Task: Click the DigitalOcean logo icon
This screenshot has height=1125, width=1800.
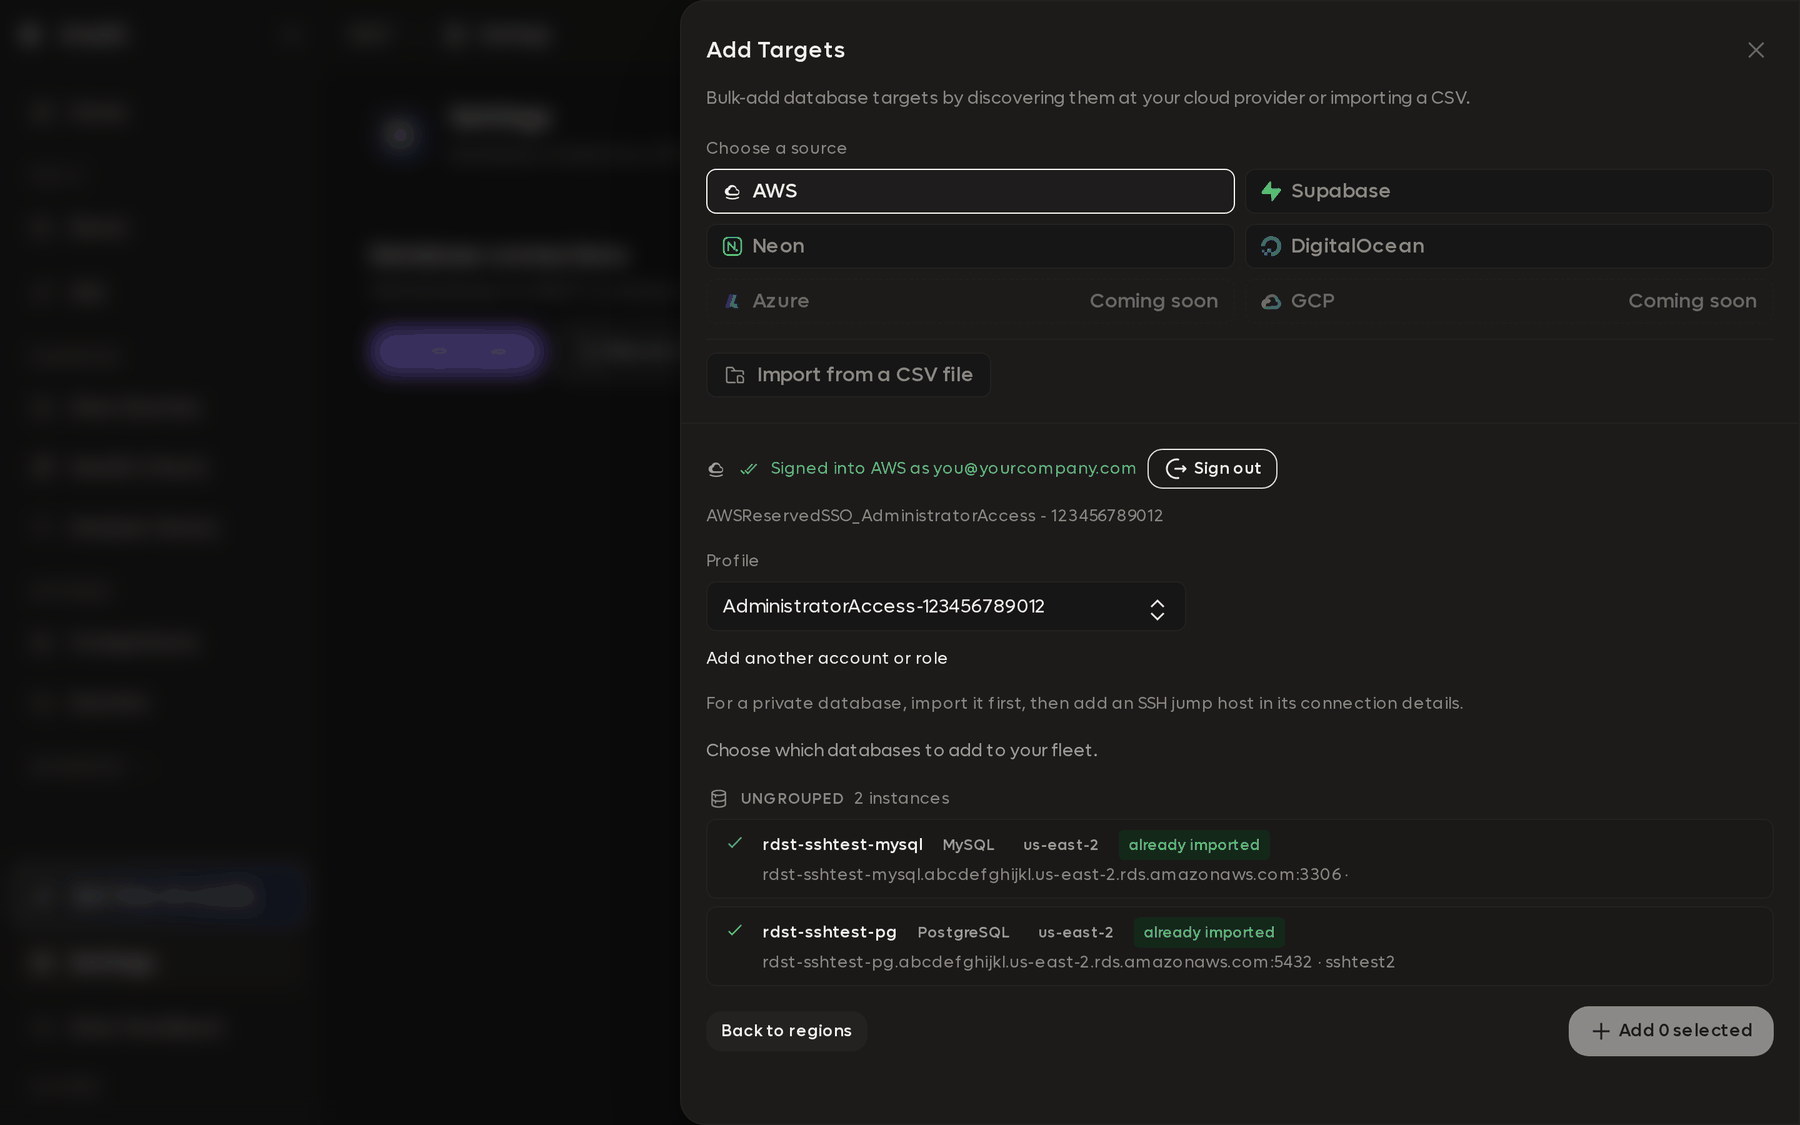Action: pos(1271,246)
